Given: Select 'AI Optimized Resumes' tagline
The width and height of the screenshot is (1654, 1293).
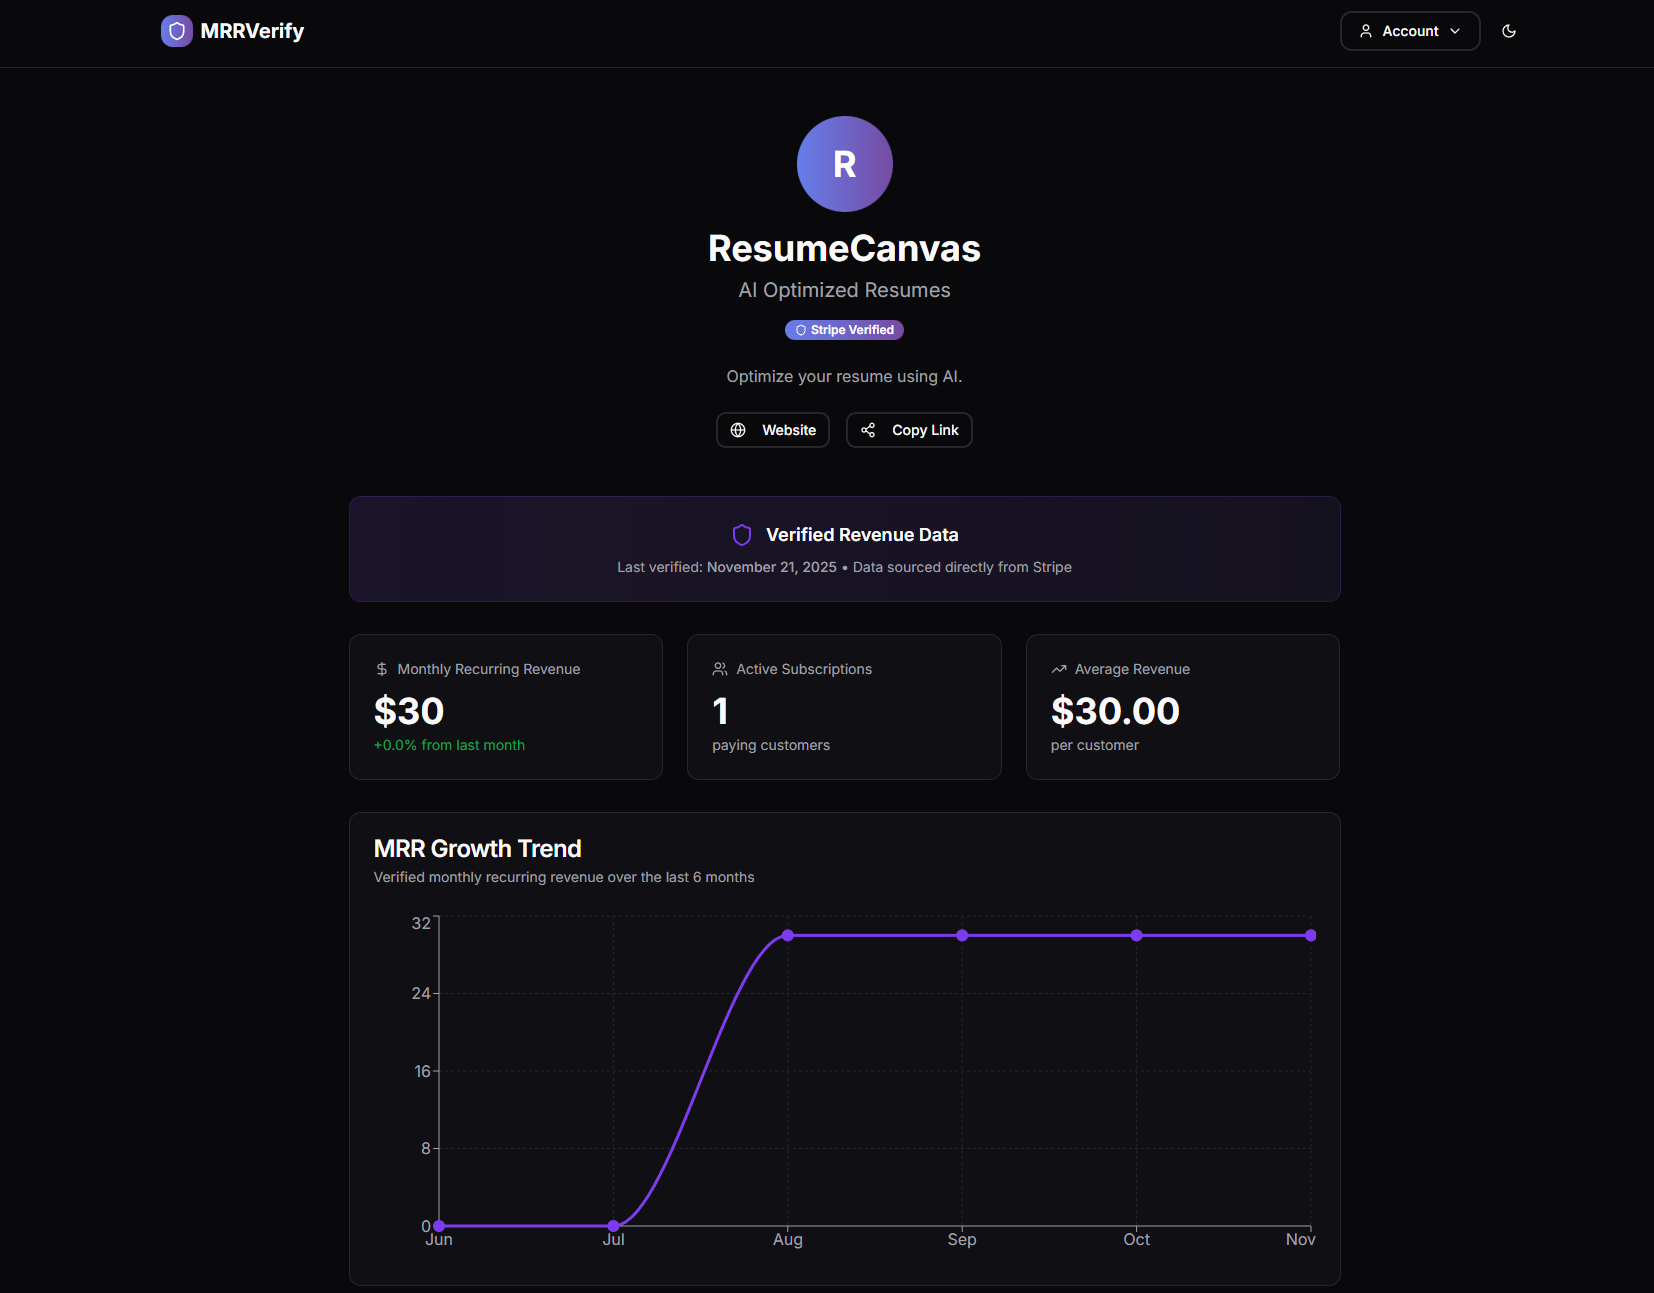Looking at the screenshot, I should (x=845, y=290).
